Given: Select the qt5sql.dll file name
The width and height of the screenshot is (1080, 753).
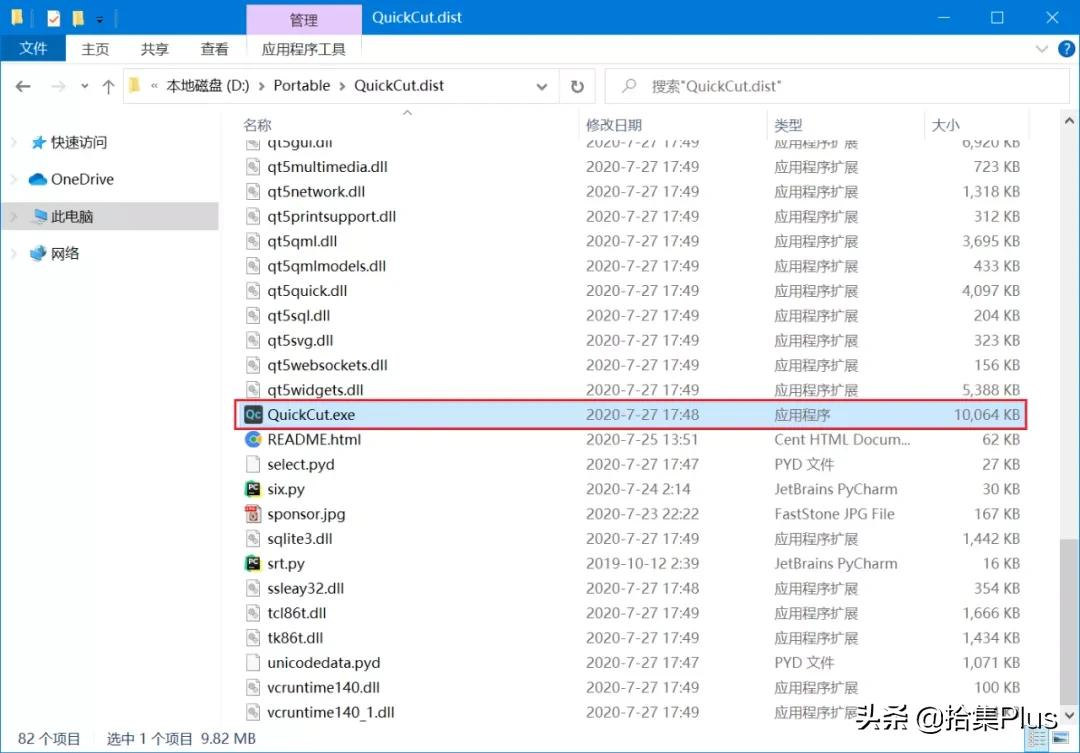Looking at the screenshot, I should (299, 316).
